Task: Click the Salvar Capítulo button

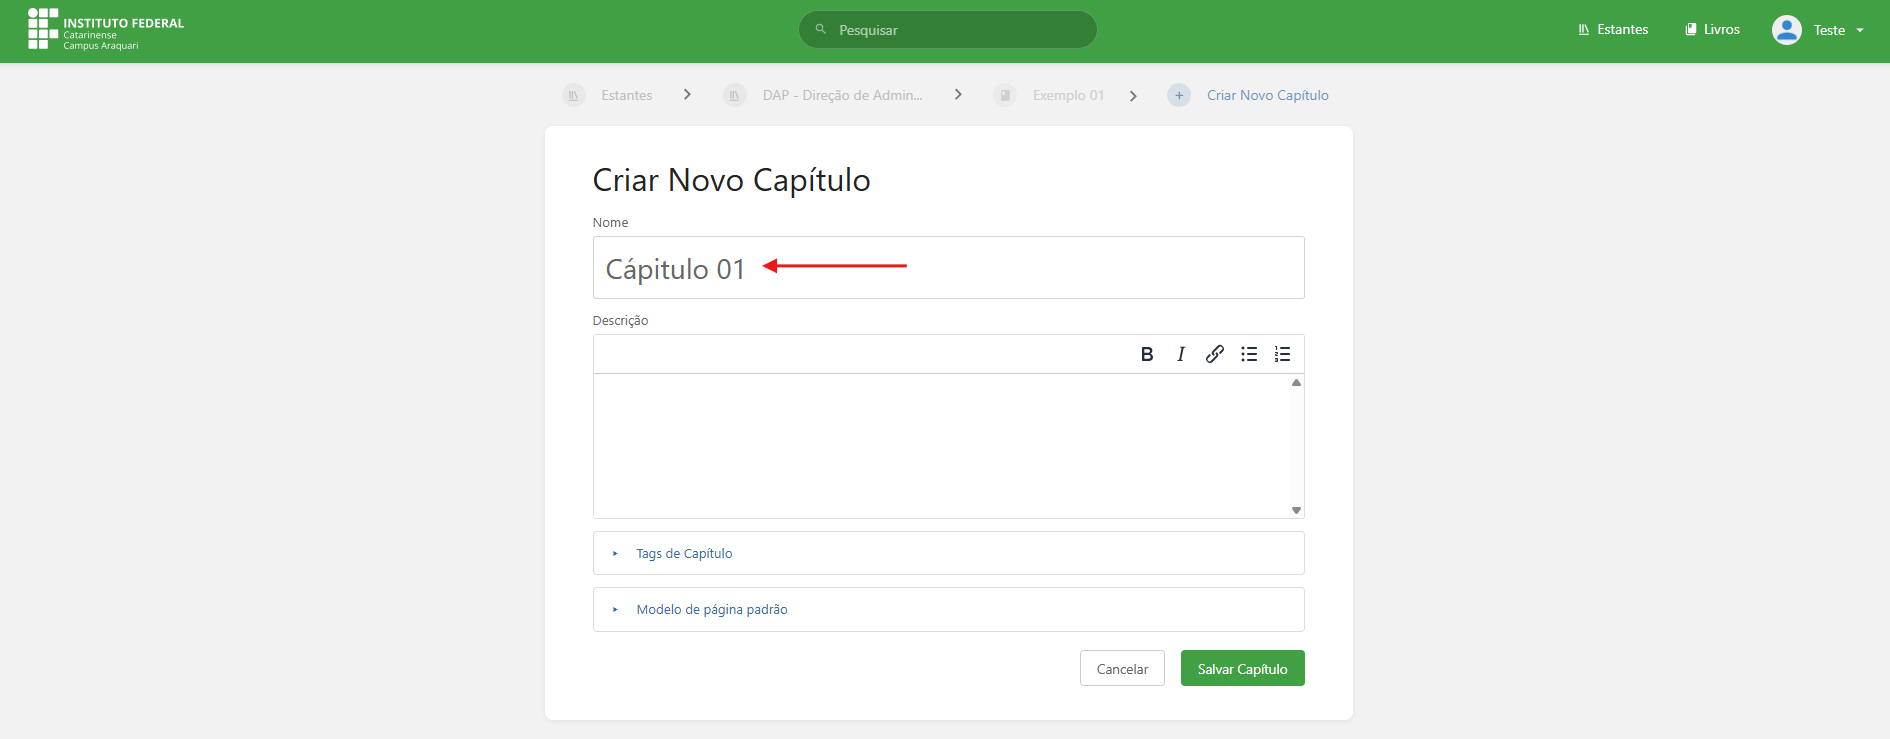Action: point(1242,668)
